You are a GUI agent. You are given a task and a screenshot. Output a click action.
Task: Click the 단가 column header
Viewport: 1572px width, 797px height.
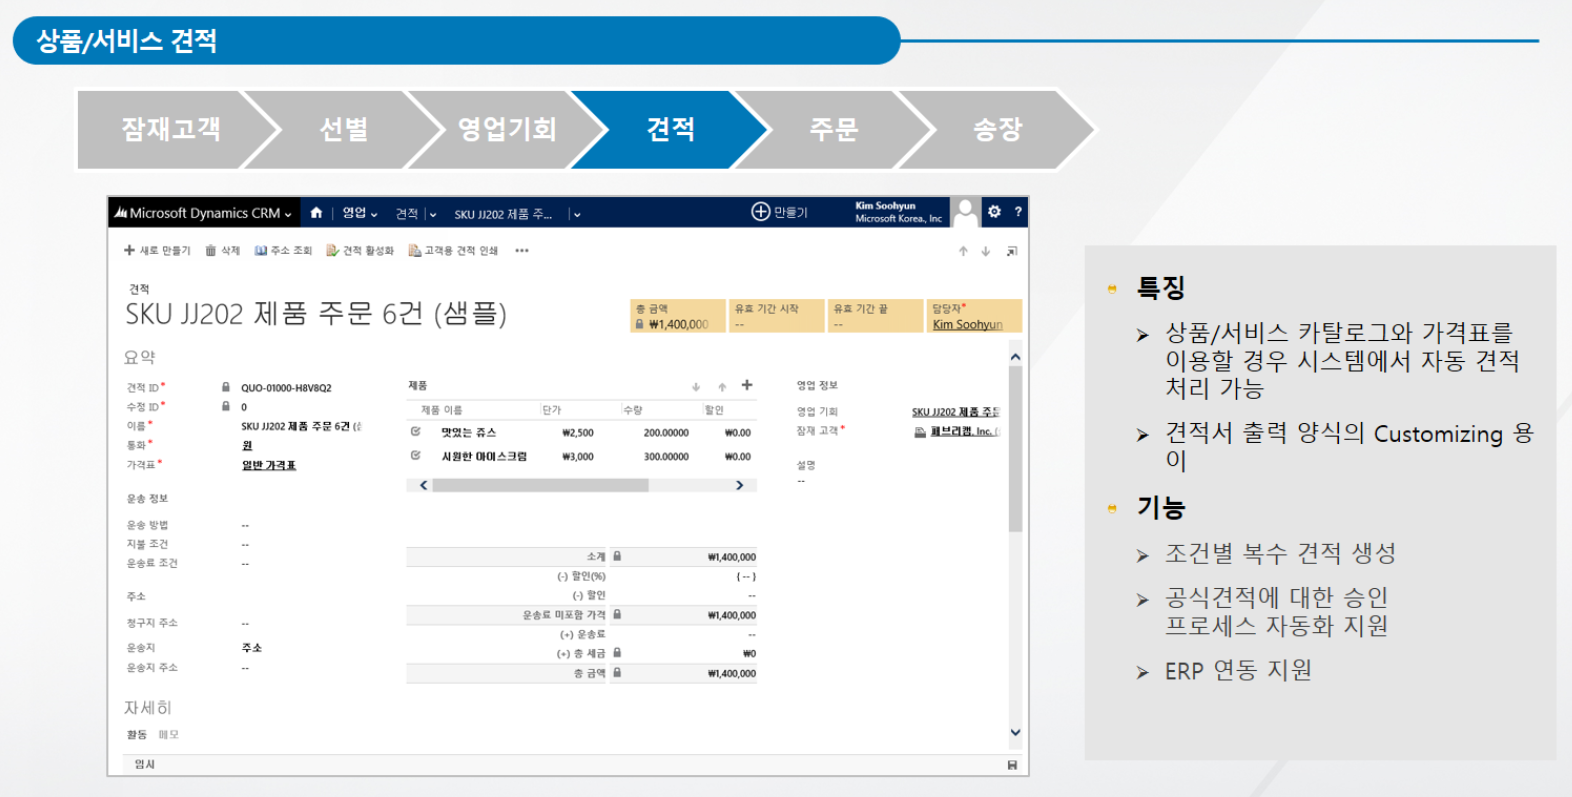pos(552,410)
